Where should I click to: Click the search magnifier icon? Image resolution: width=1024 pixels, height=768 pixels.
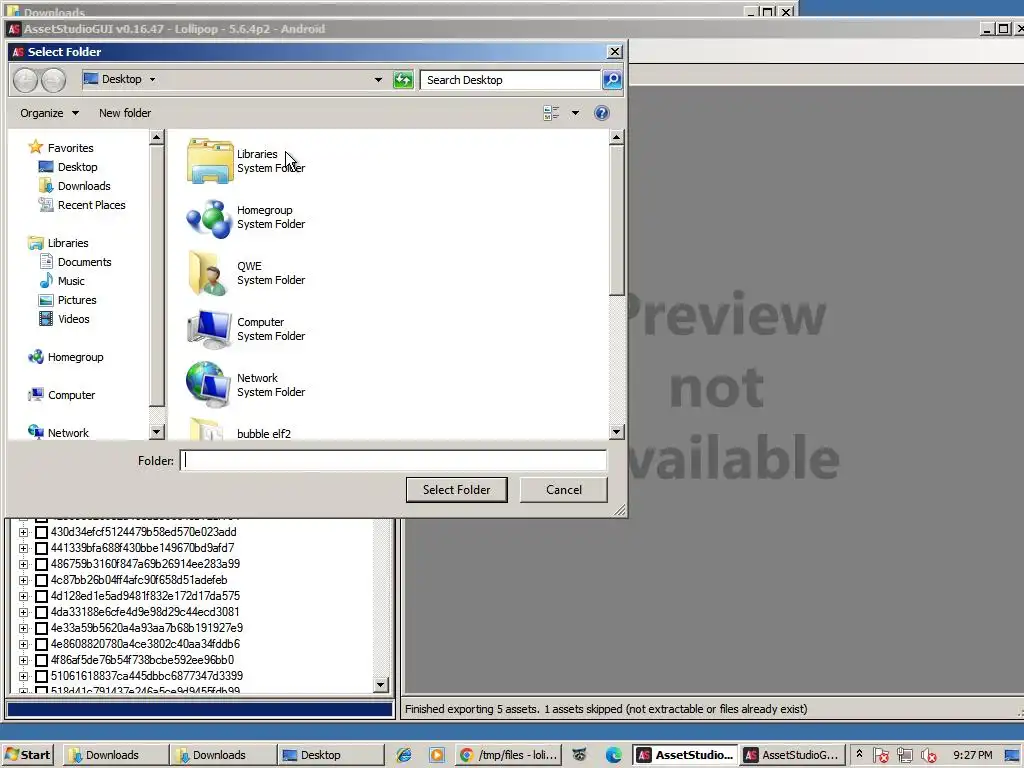[x=612, y=80]
